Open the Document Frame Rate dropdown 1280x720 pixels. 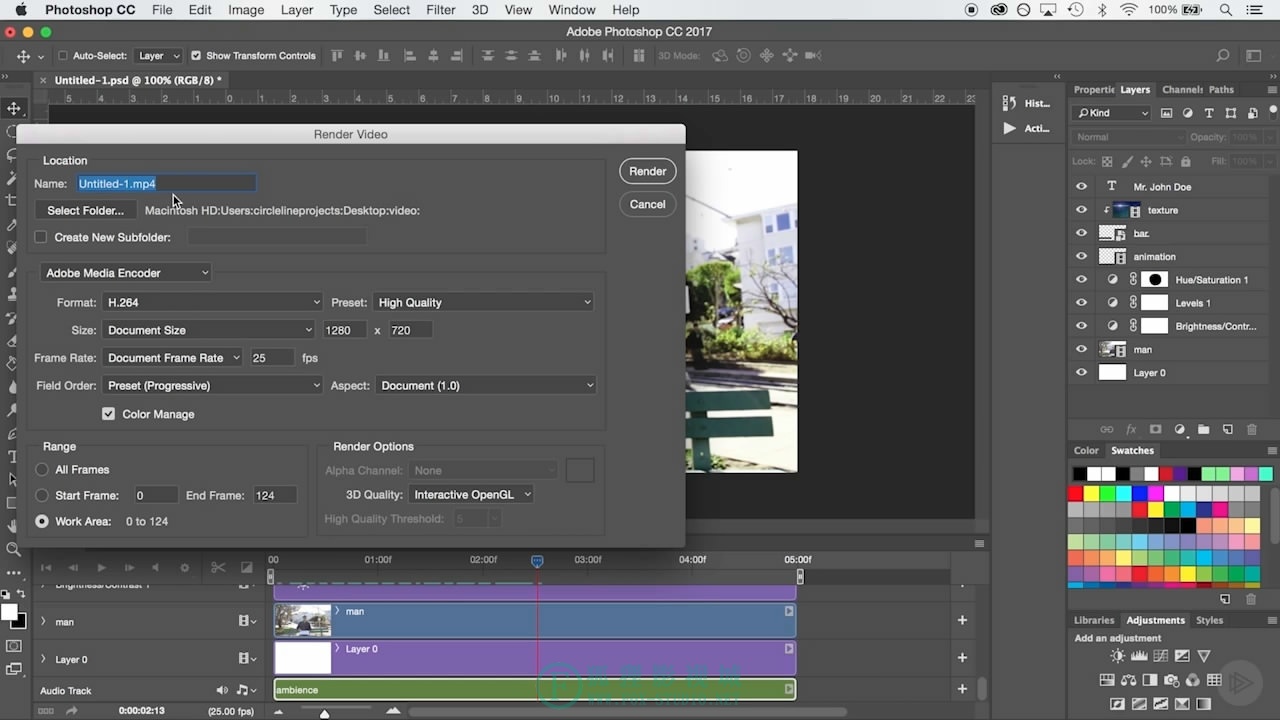pos(172,358)
